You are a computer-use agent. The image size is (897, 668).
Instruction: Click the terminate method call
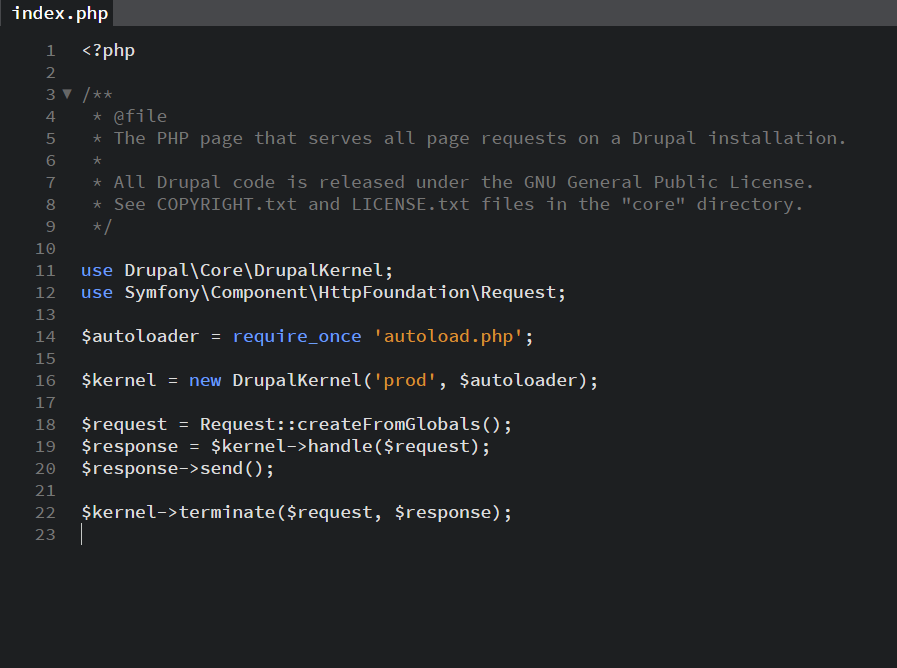pyautogui.click(x=227, y=512)
